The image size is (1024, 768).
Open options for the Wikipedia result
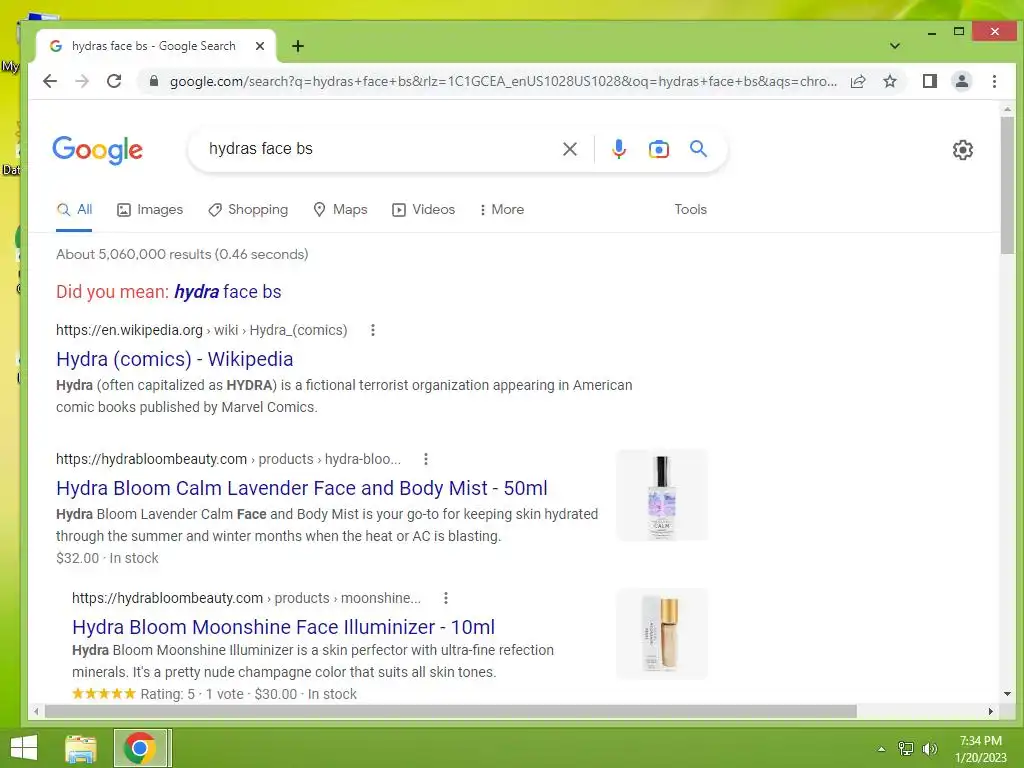pos(373,330)
